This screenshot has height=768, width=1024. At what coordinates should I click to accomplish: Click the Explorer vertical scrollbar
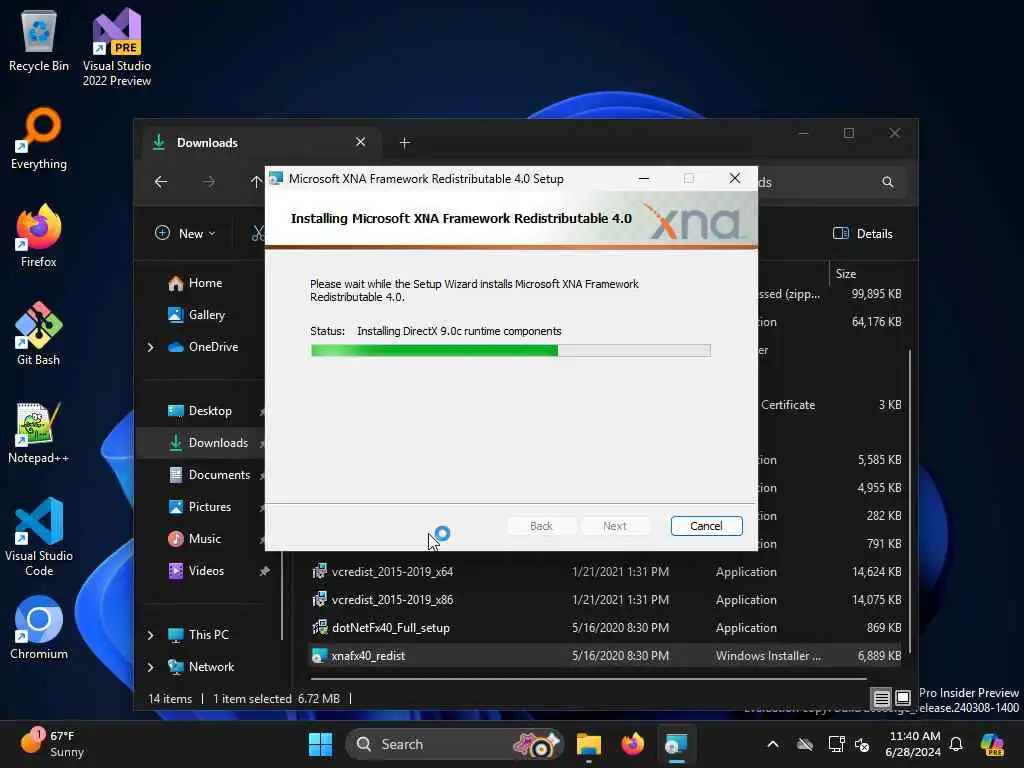[909, 502]
